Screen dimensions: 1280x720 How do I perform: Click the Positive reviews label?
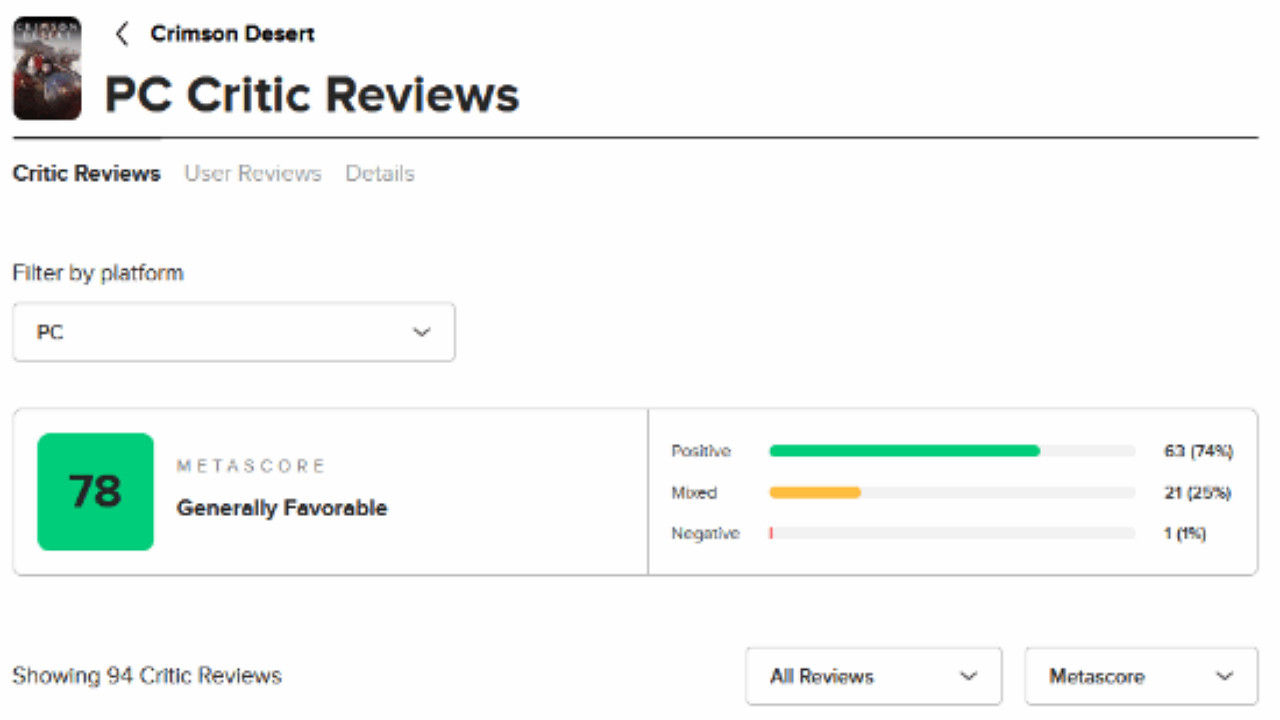pos(701,451)
